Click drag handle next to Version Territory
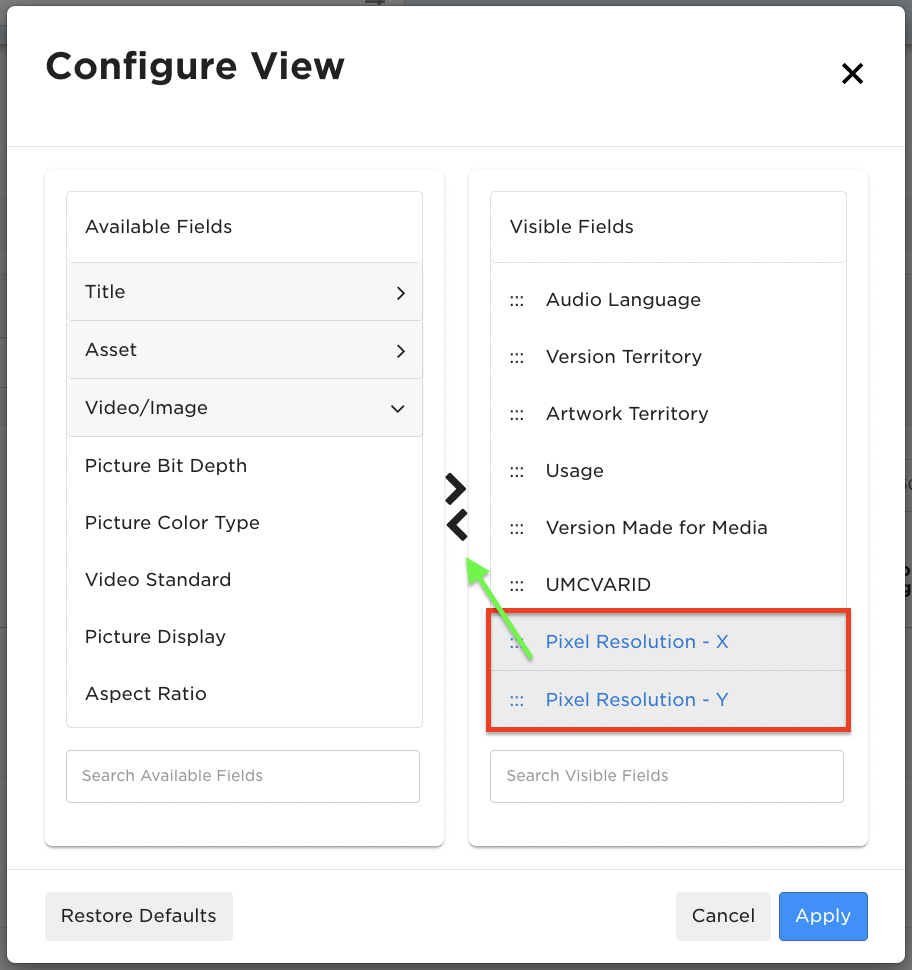The height and width of the screenshot is (970, 912). (517, 358)
